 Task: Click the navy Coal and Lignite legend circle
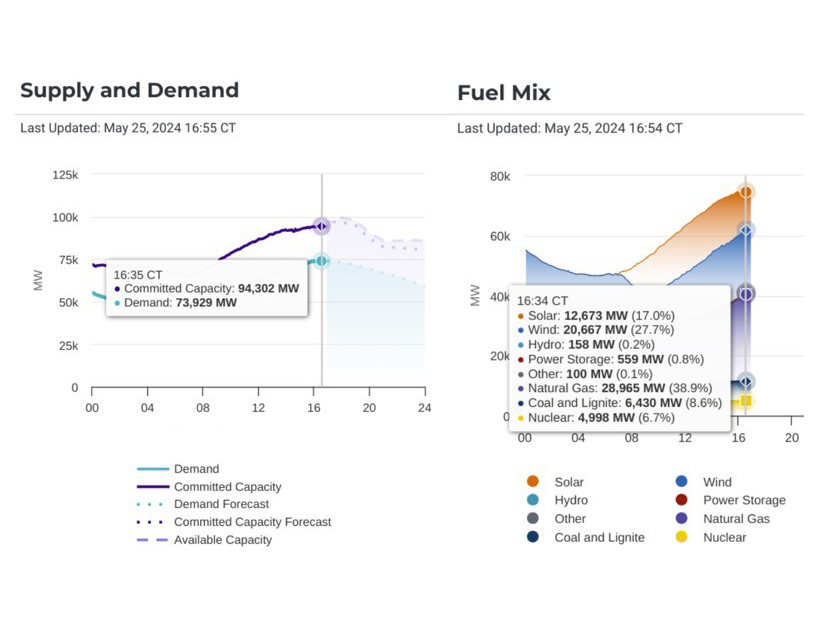pyautogui.click(x=533, y=537)
